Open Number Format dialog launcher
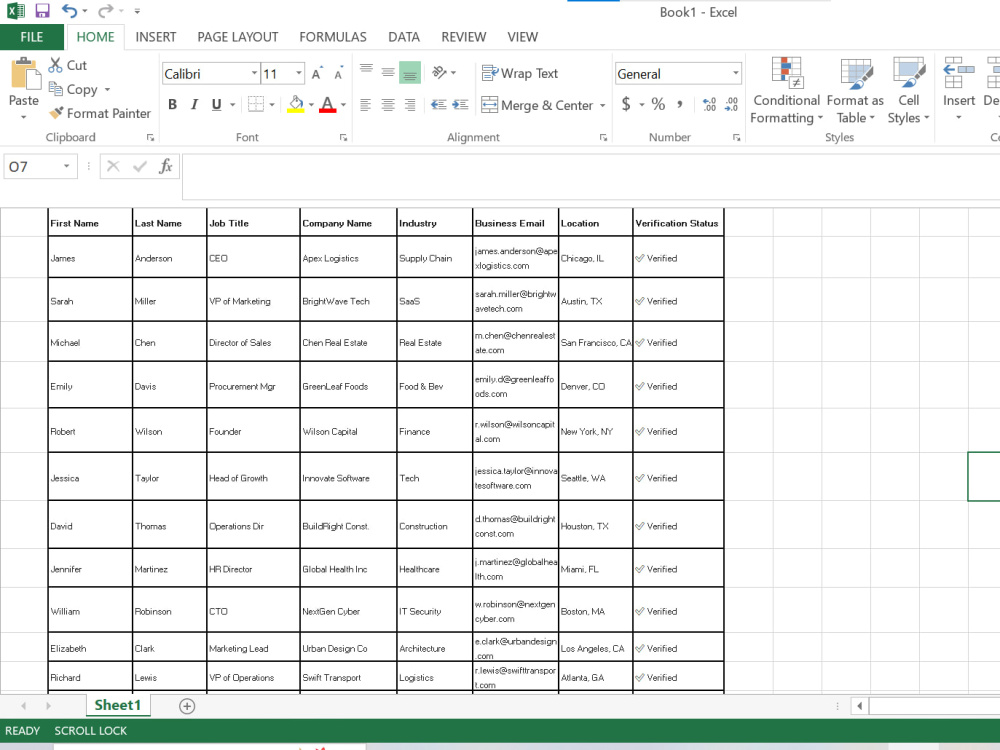Image resolution: width=1000 pixels, height=750 pixels. tap(736, 137)
